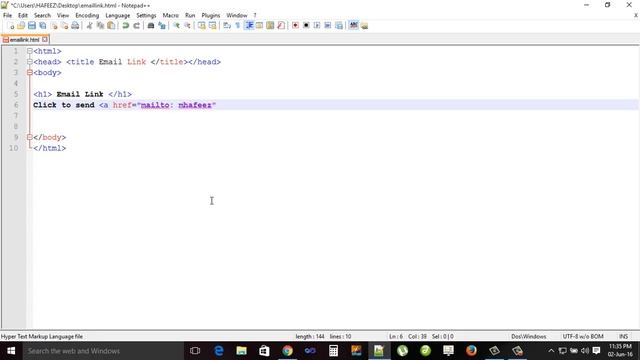Image resolution: width=640 pixels, height=360 pixels.
Task: Print the document using Print icon
Action: pyautogui.click(x=75, y=26)
